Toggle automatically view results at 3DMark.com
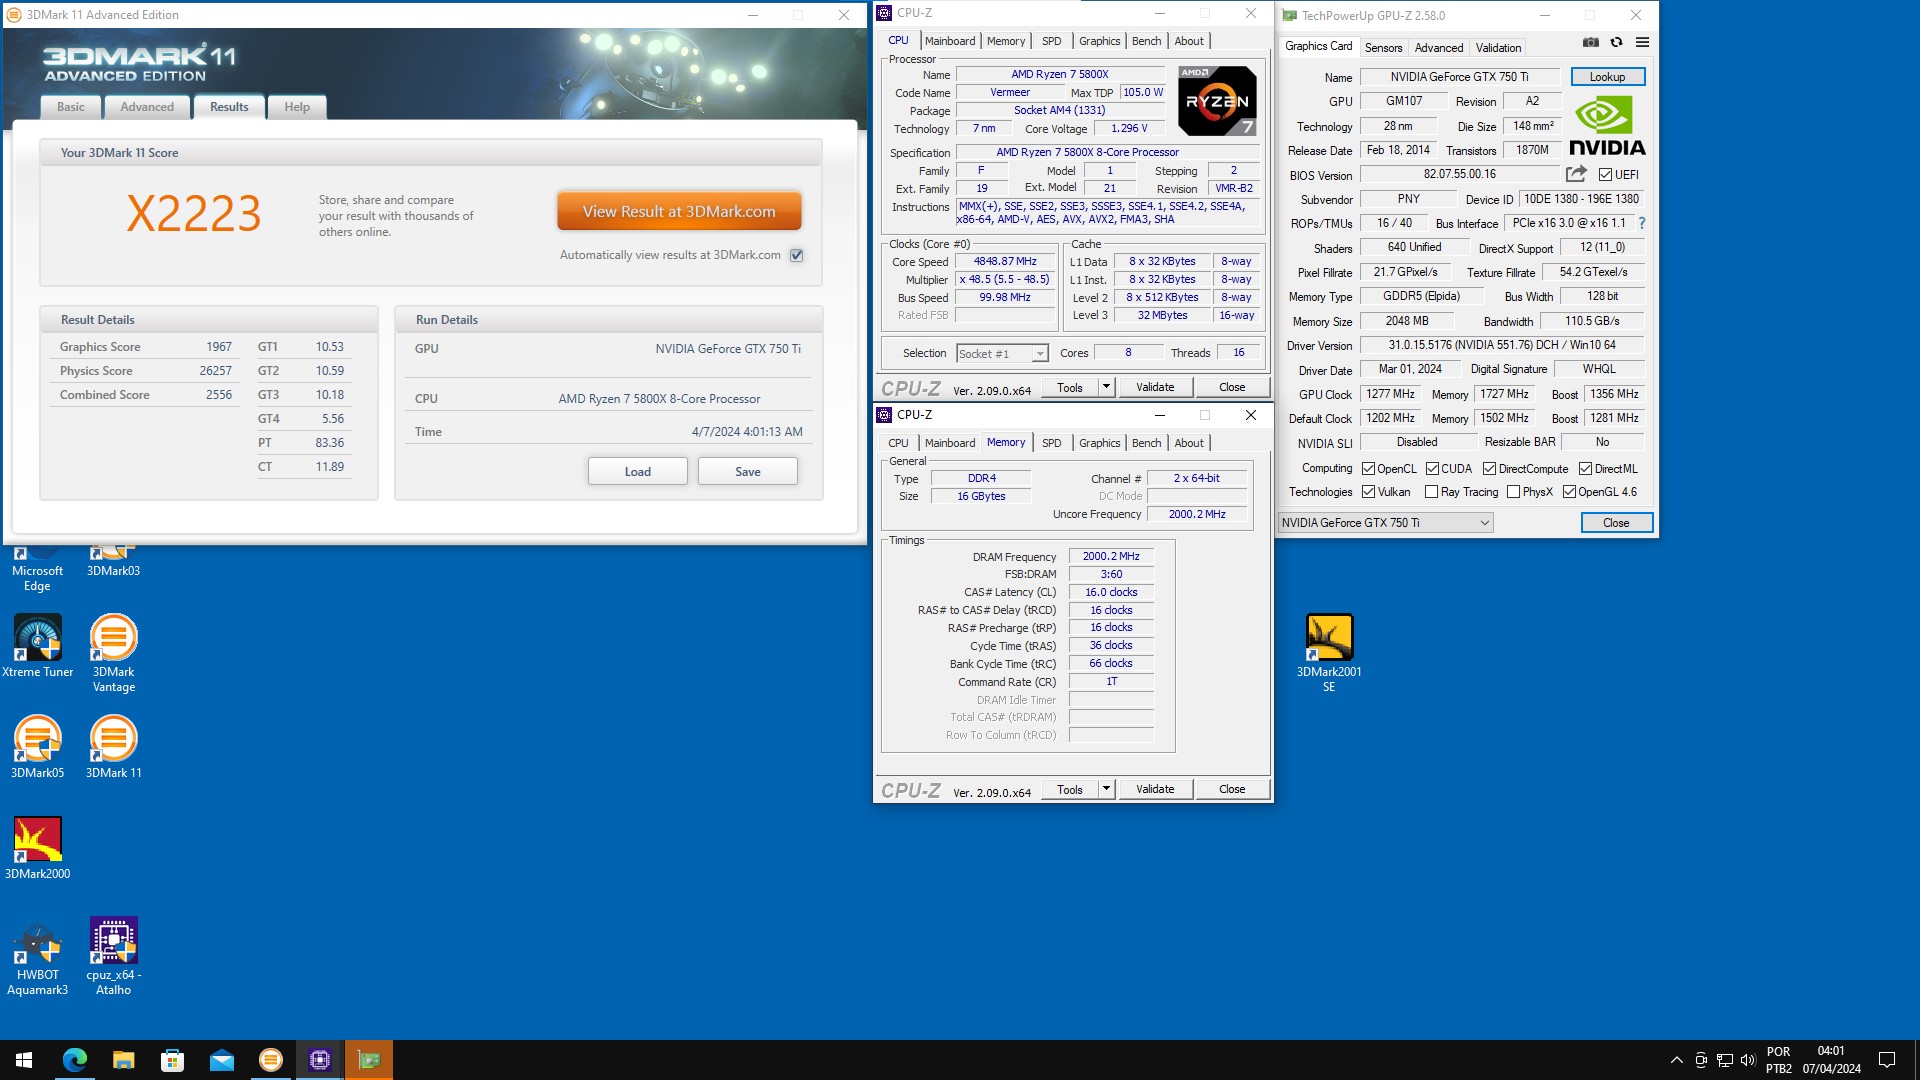Image resolution: width=1920 pixels, height=1080 pixels. coord(797,255)
